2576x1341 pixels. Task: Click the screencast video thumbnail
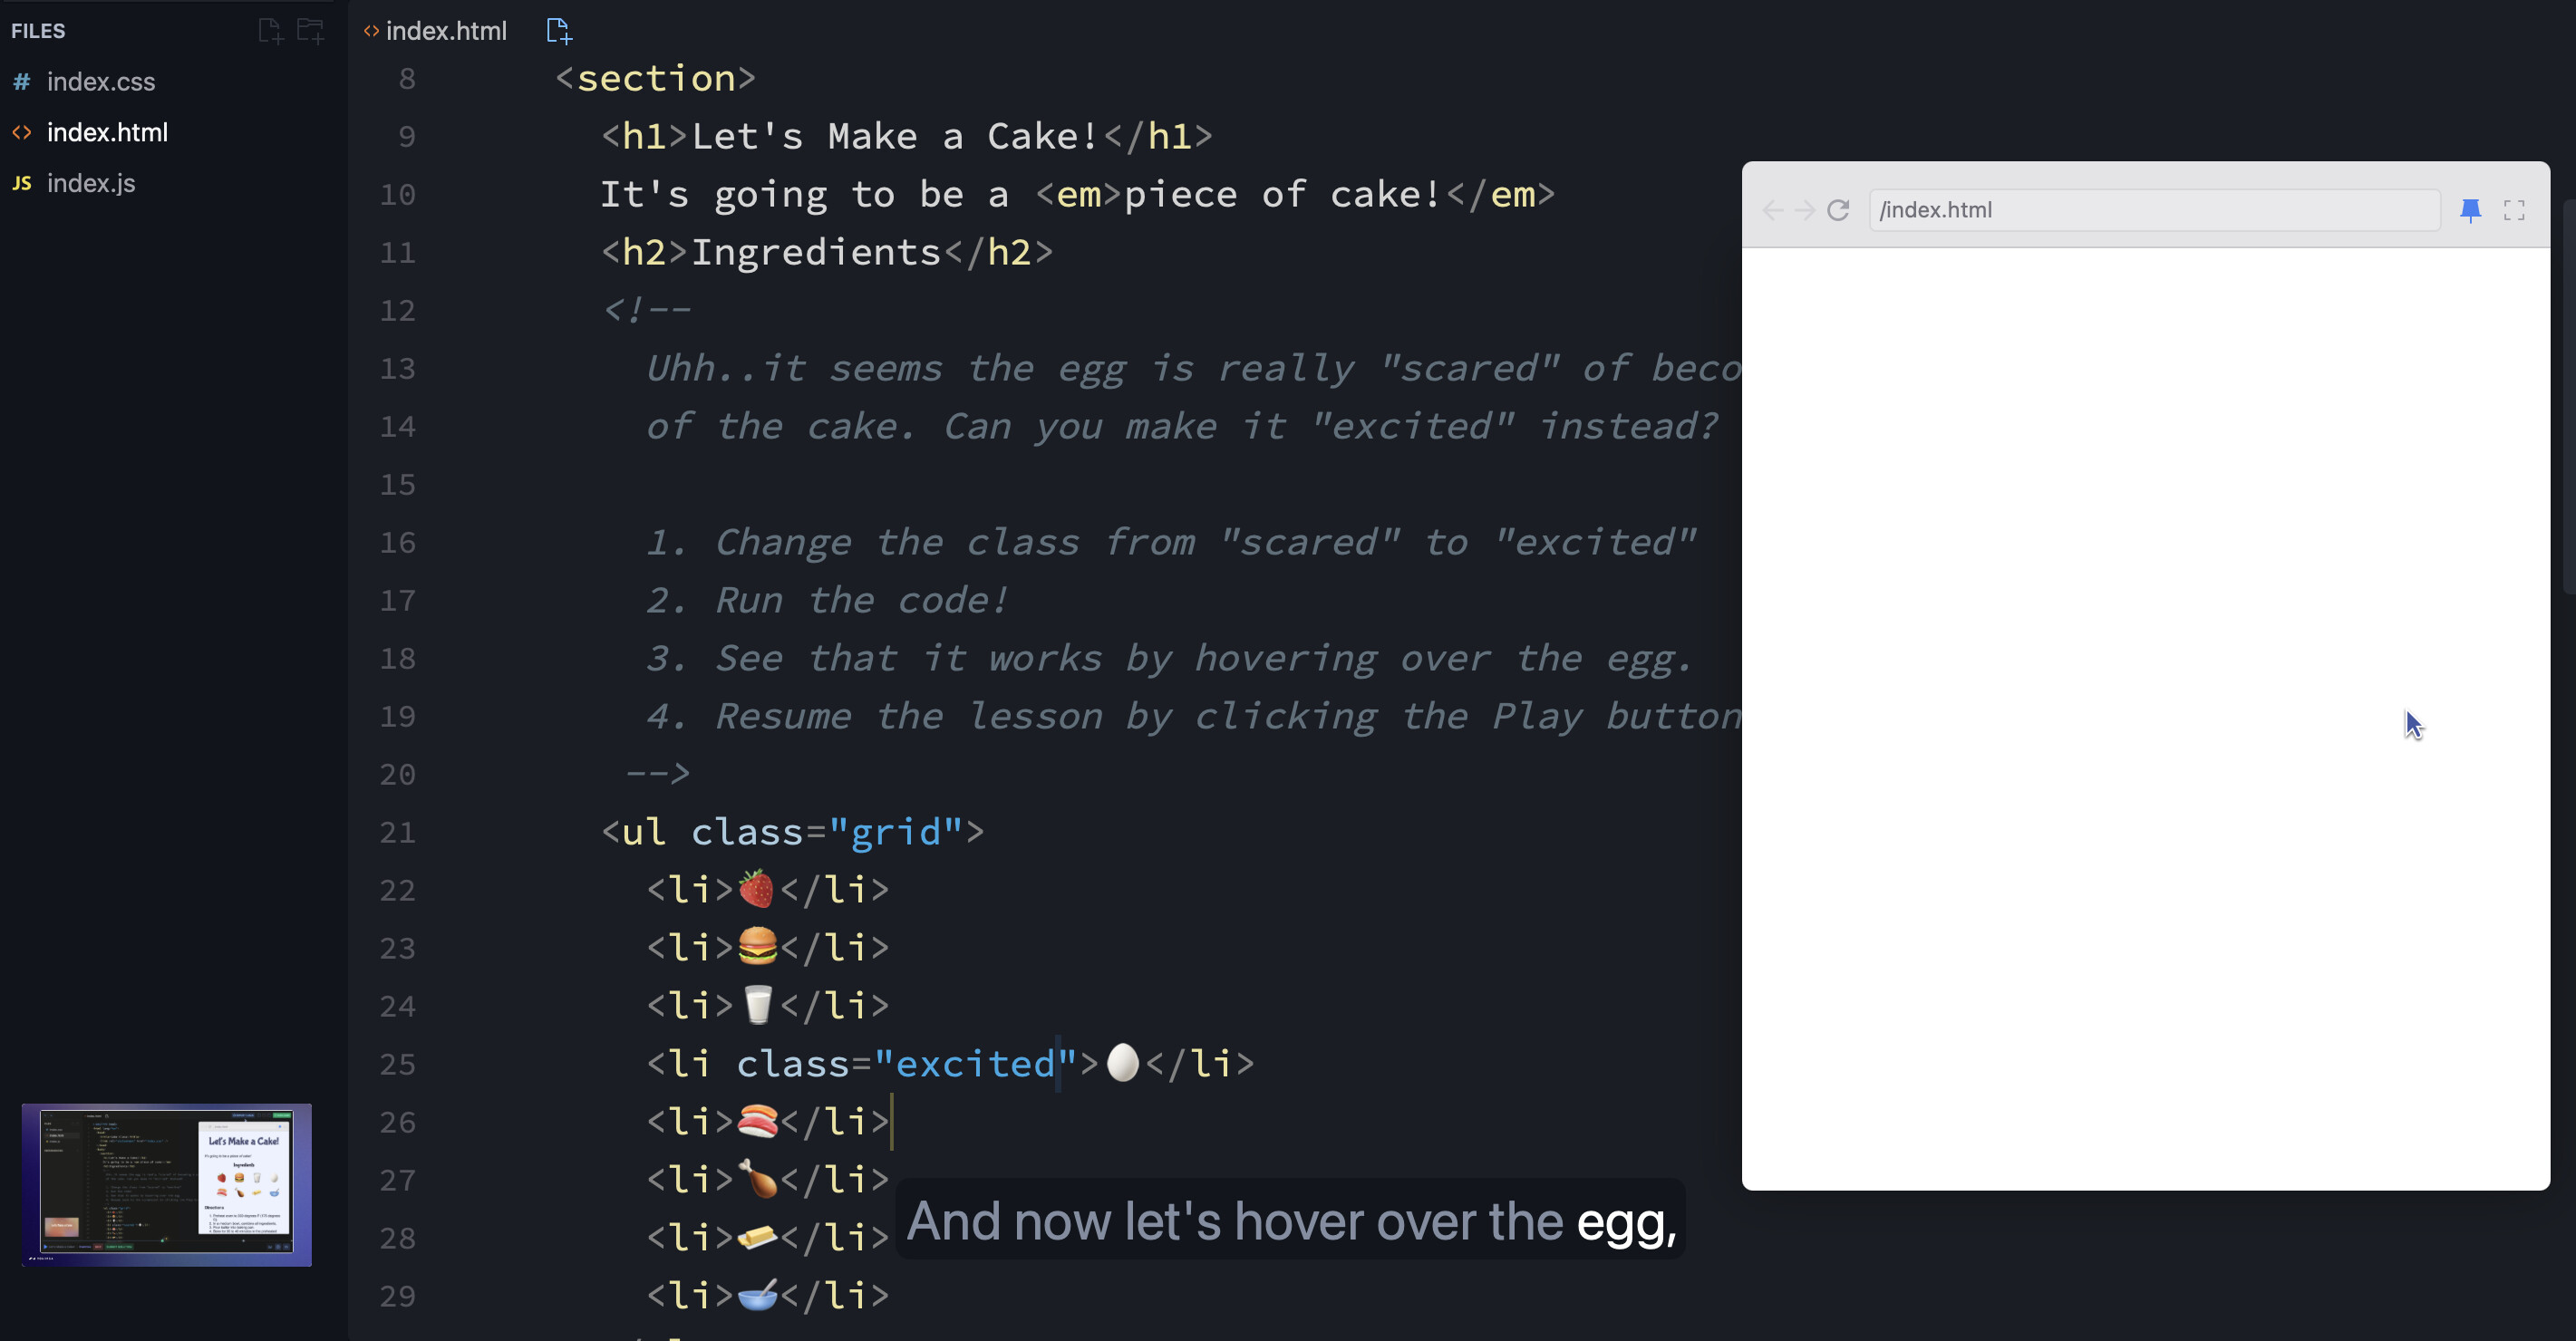(166, 1184)
